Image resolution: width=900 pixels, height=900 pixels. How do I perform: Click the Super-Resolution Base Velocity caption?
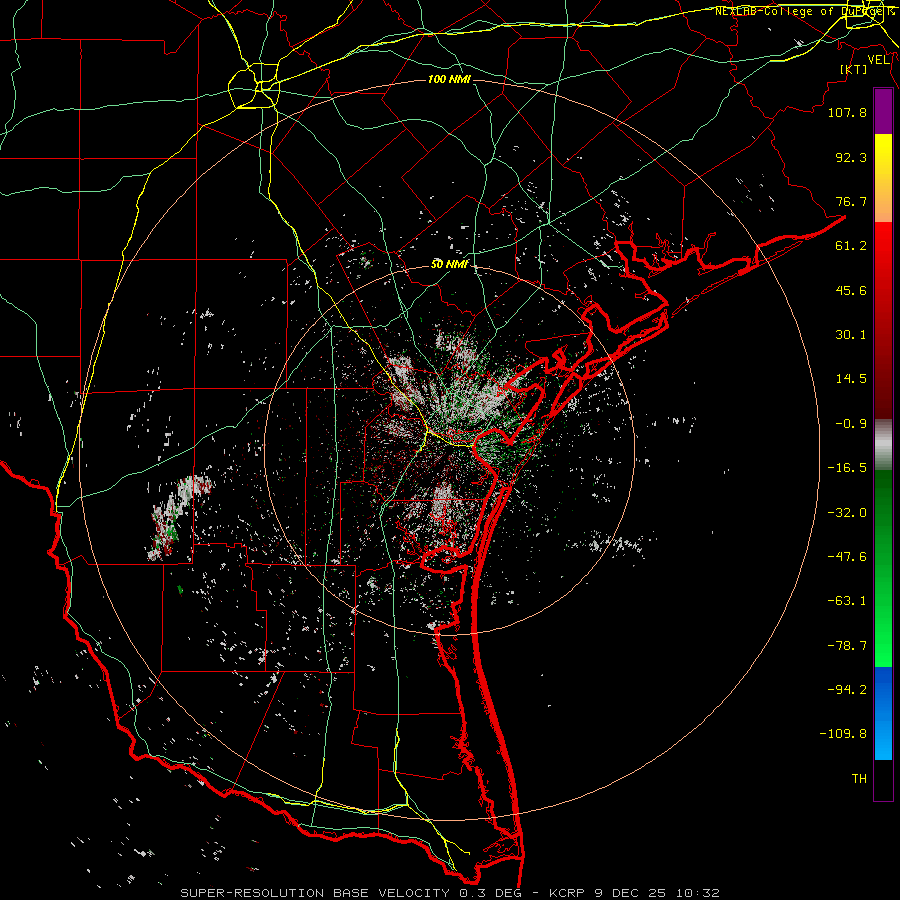click(x=449, y=893)
